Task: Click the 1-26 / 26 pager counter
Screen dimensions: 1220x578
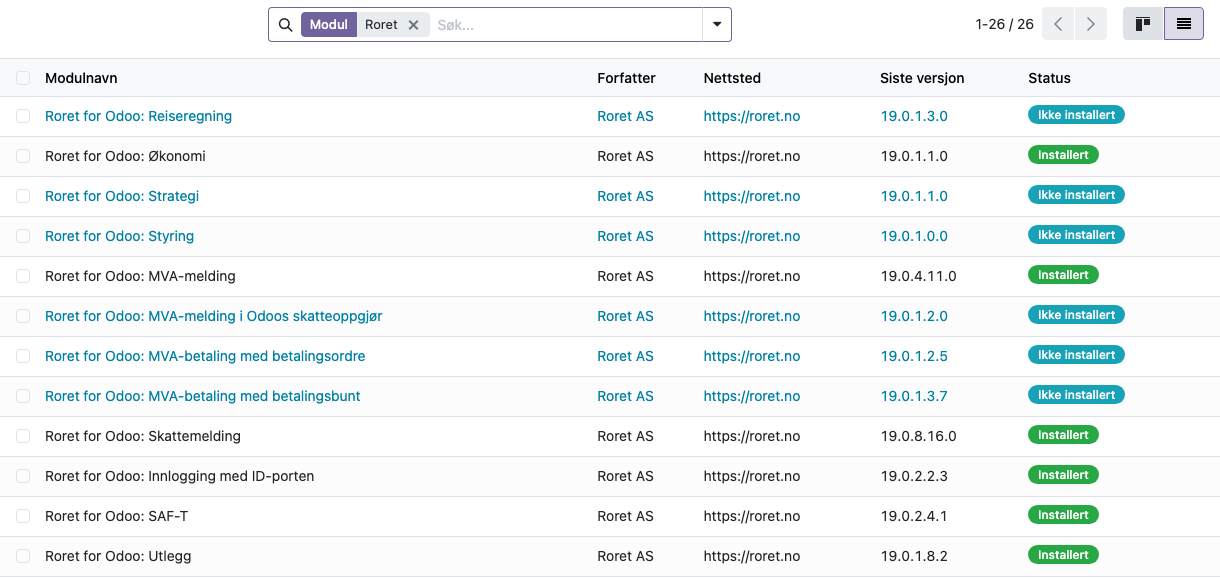Action: pos(1004,24)
